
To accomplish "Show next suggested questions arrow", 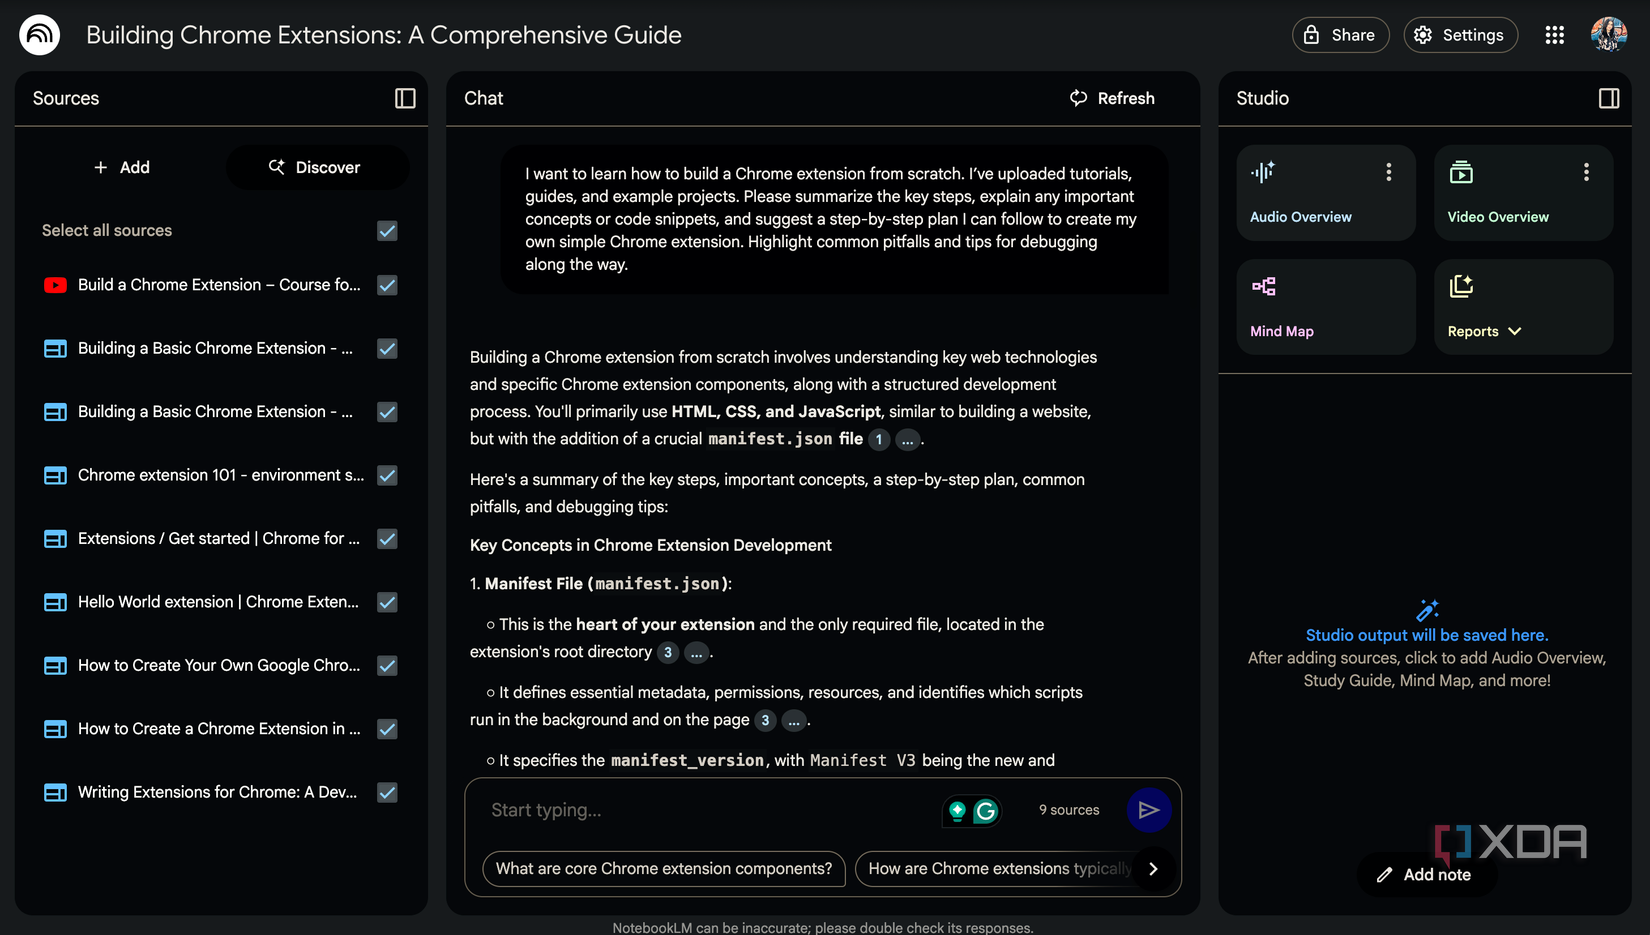I will (x=1153, y=869).
